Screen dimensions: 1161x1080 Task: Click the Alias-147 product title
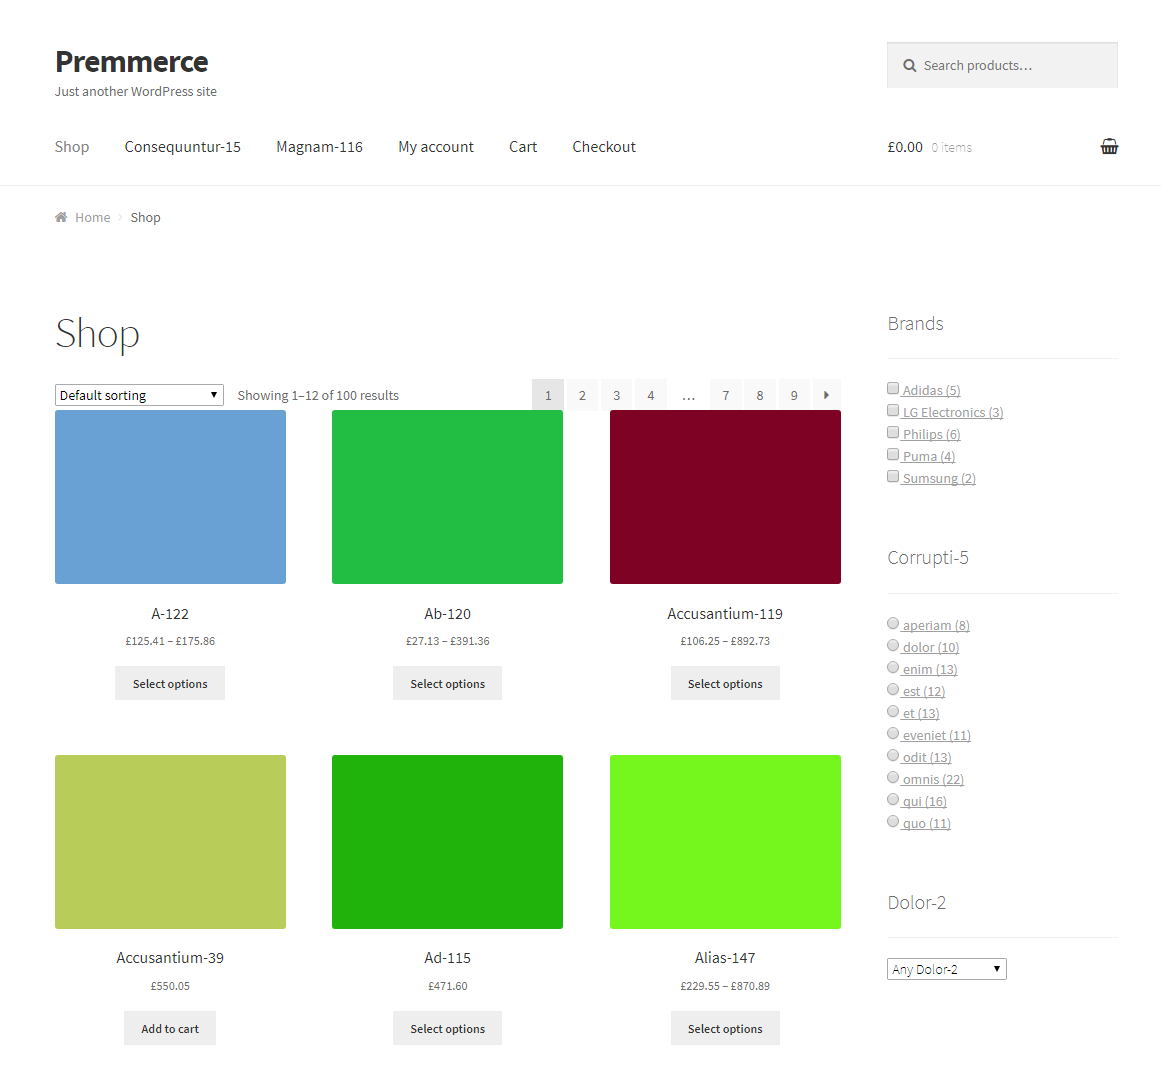(x=725, y=958)
